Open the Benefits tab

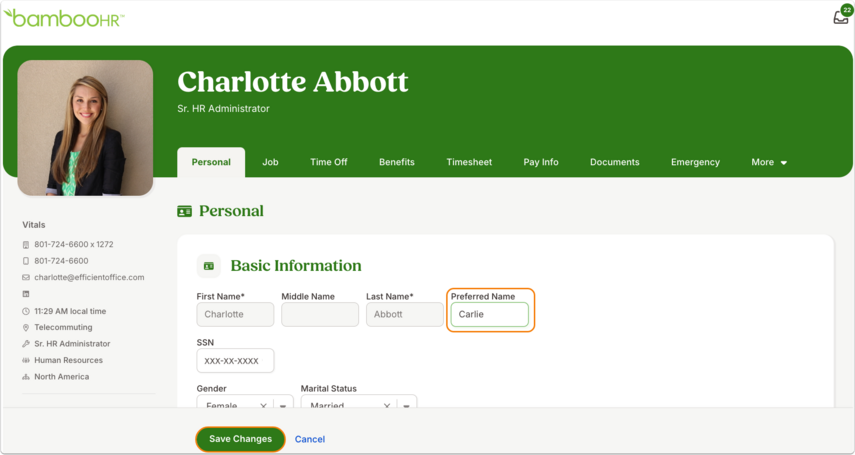(x=397, y=162)
